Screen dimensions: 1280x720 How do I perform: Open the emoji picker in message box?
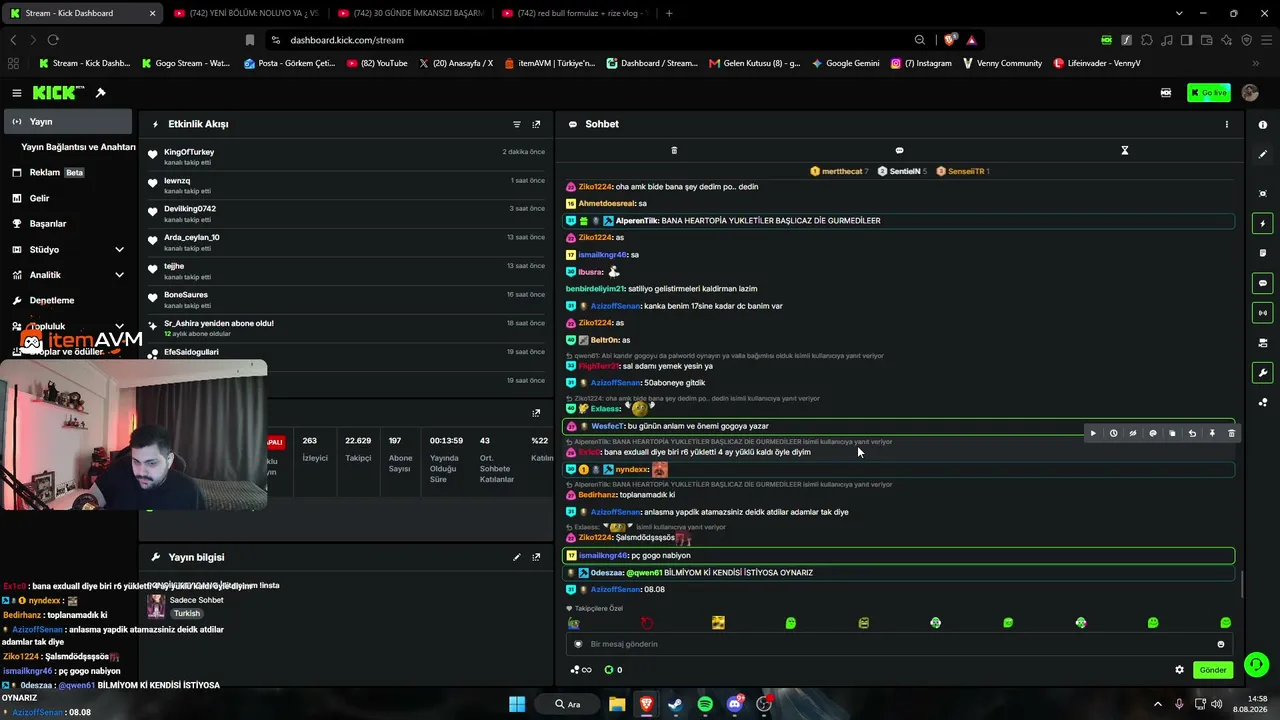[x=1220, y=644]
